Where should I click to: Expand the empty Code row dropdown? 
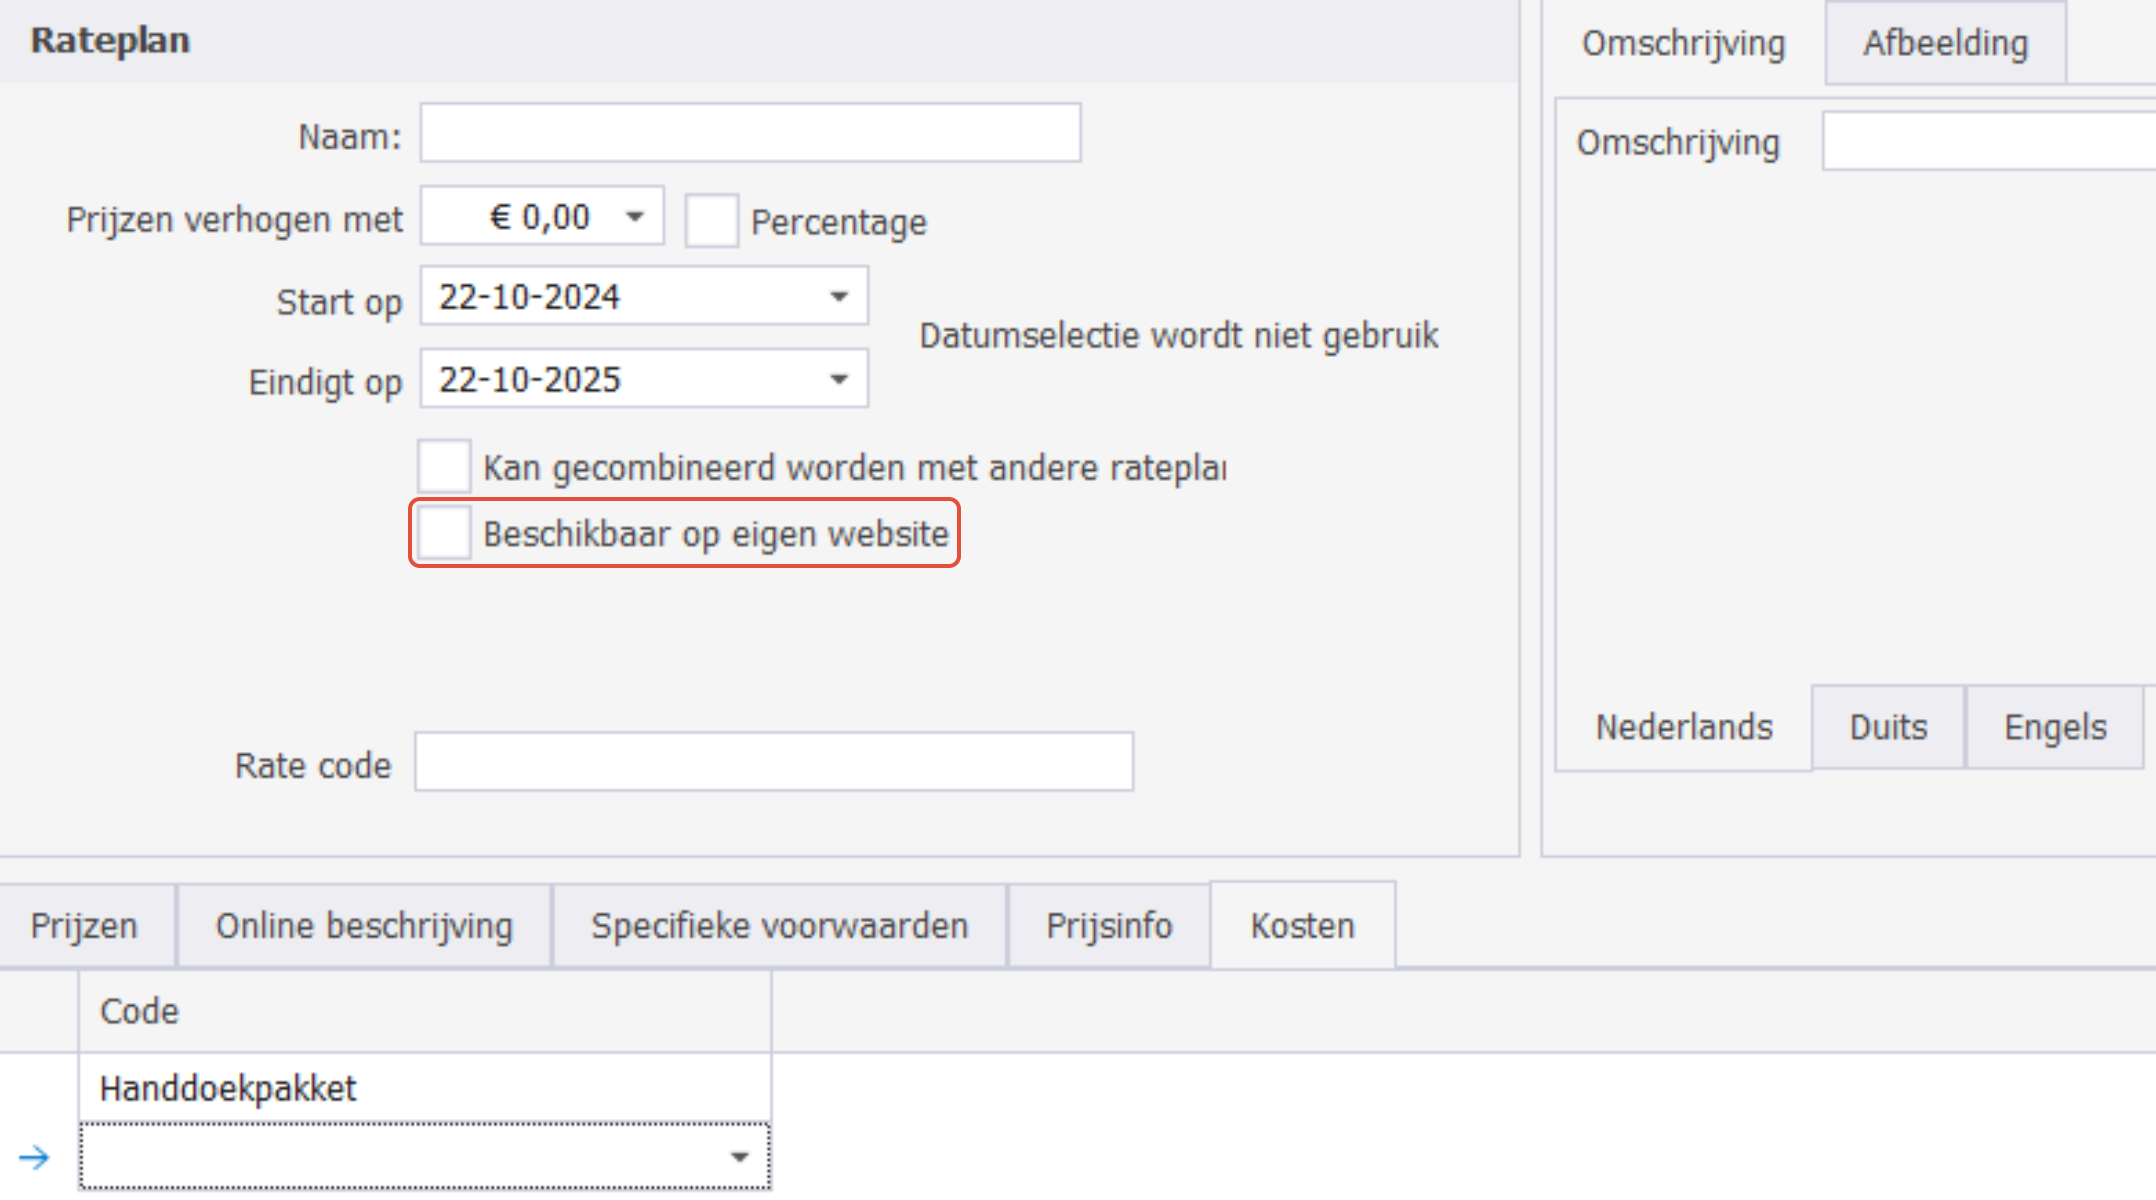(x=739, y=1157)
